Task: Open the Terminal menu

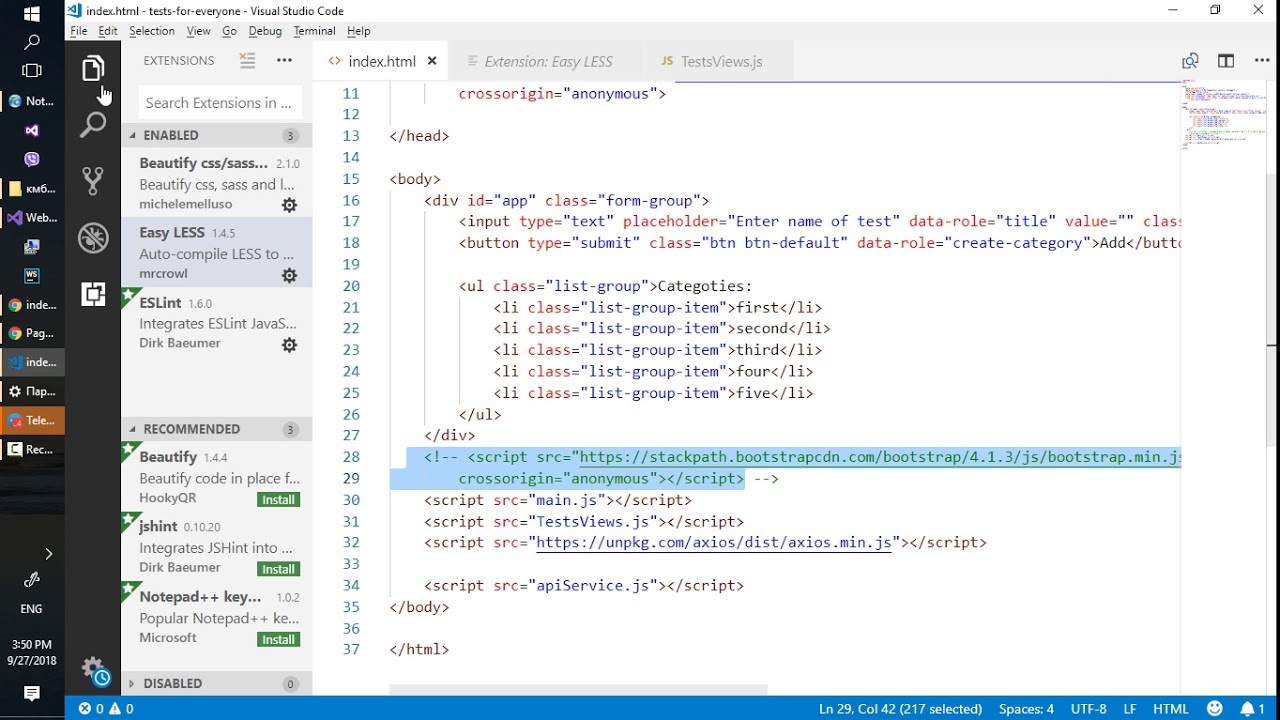Action: (314, 31)
